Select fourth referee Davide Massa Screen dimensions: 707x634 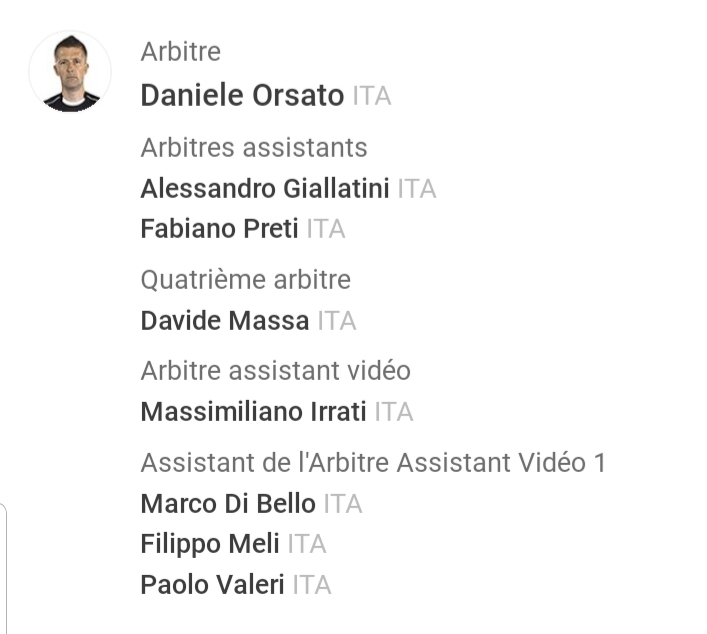coord(224,321)
